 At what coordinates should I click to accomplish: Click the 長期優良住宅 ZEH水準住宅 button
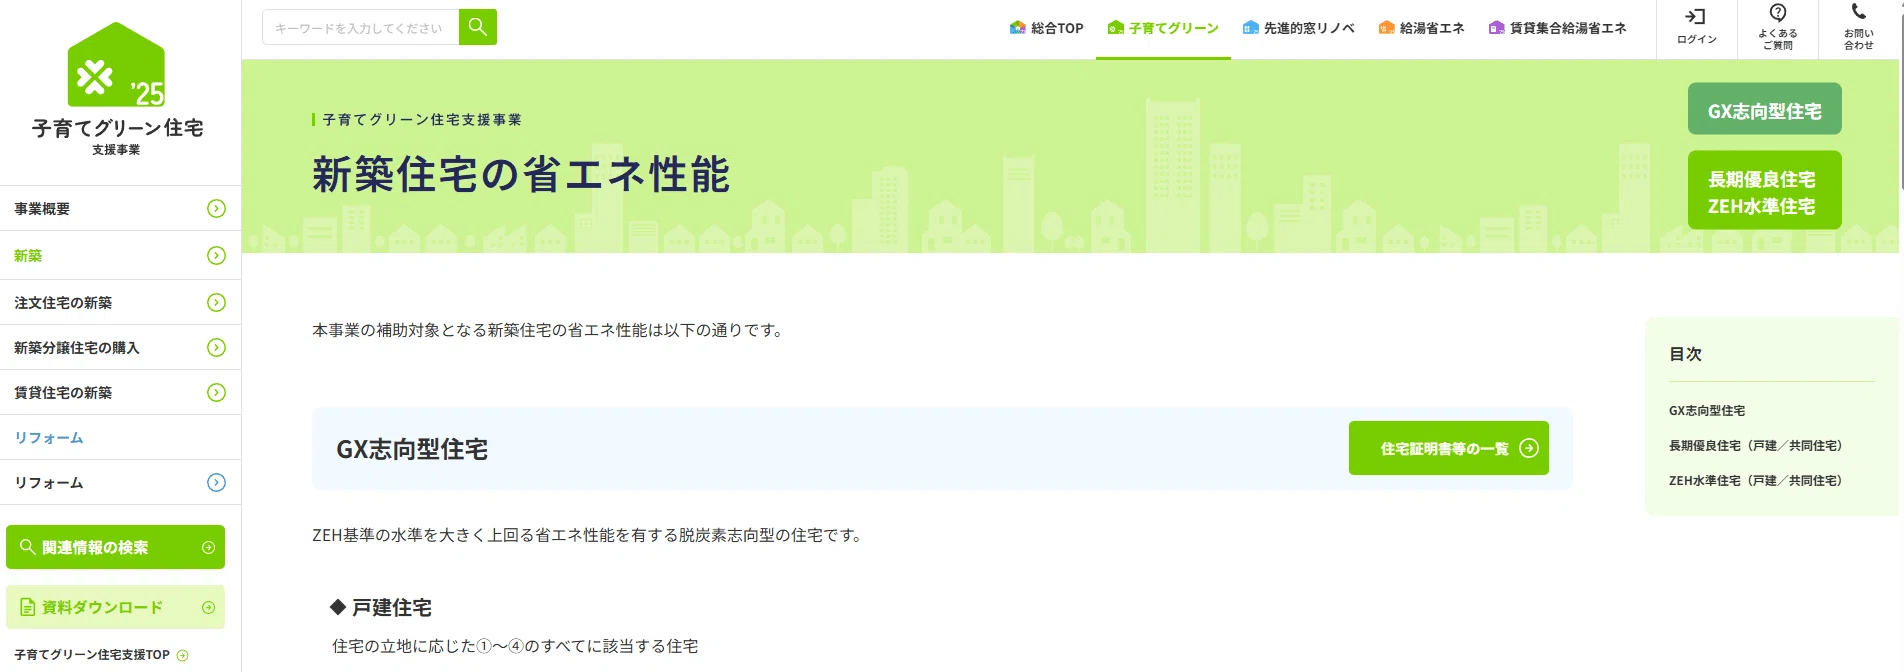(1765, 190)
